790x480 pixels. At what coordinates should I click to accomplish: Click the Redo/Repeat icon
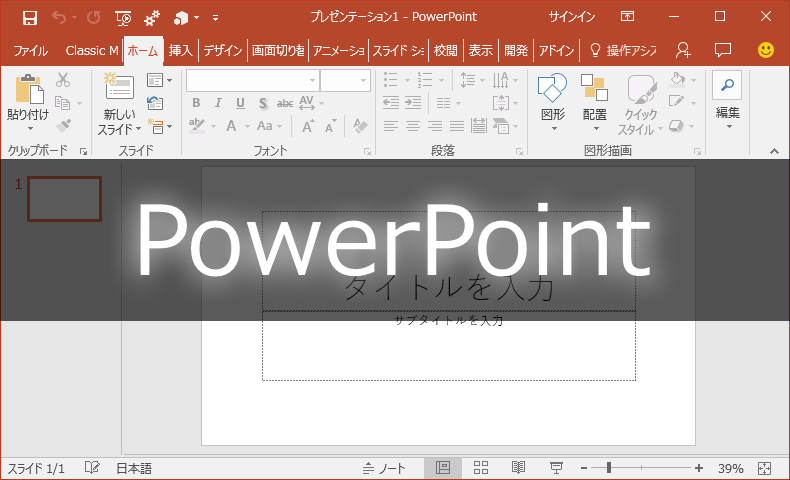pyautogui.click(x=94, y=18)
